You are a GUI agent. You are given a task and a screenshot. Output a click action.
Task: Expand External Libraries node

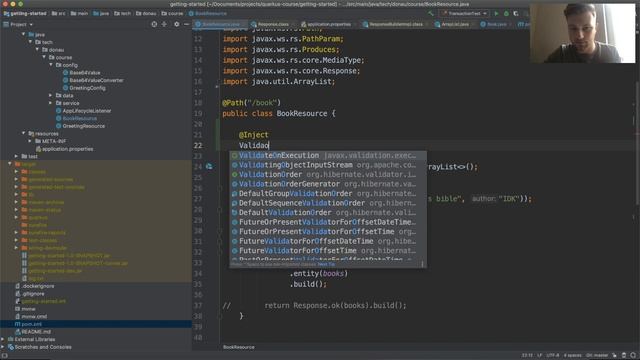[3, 340]
